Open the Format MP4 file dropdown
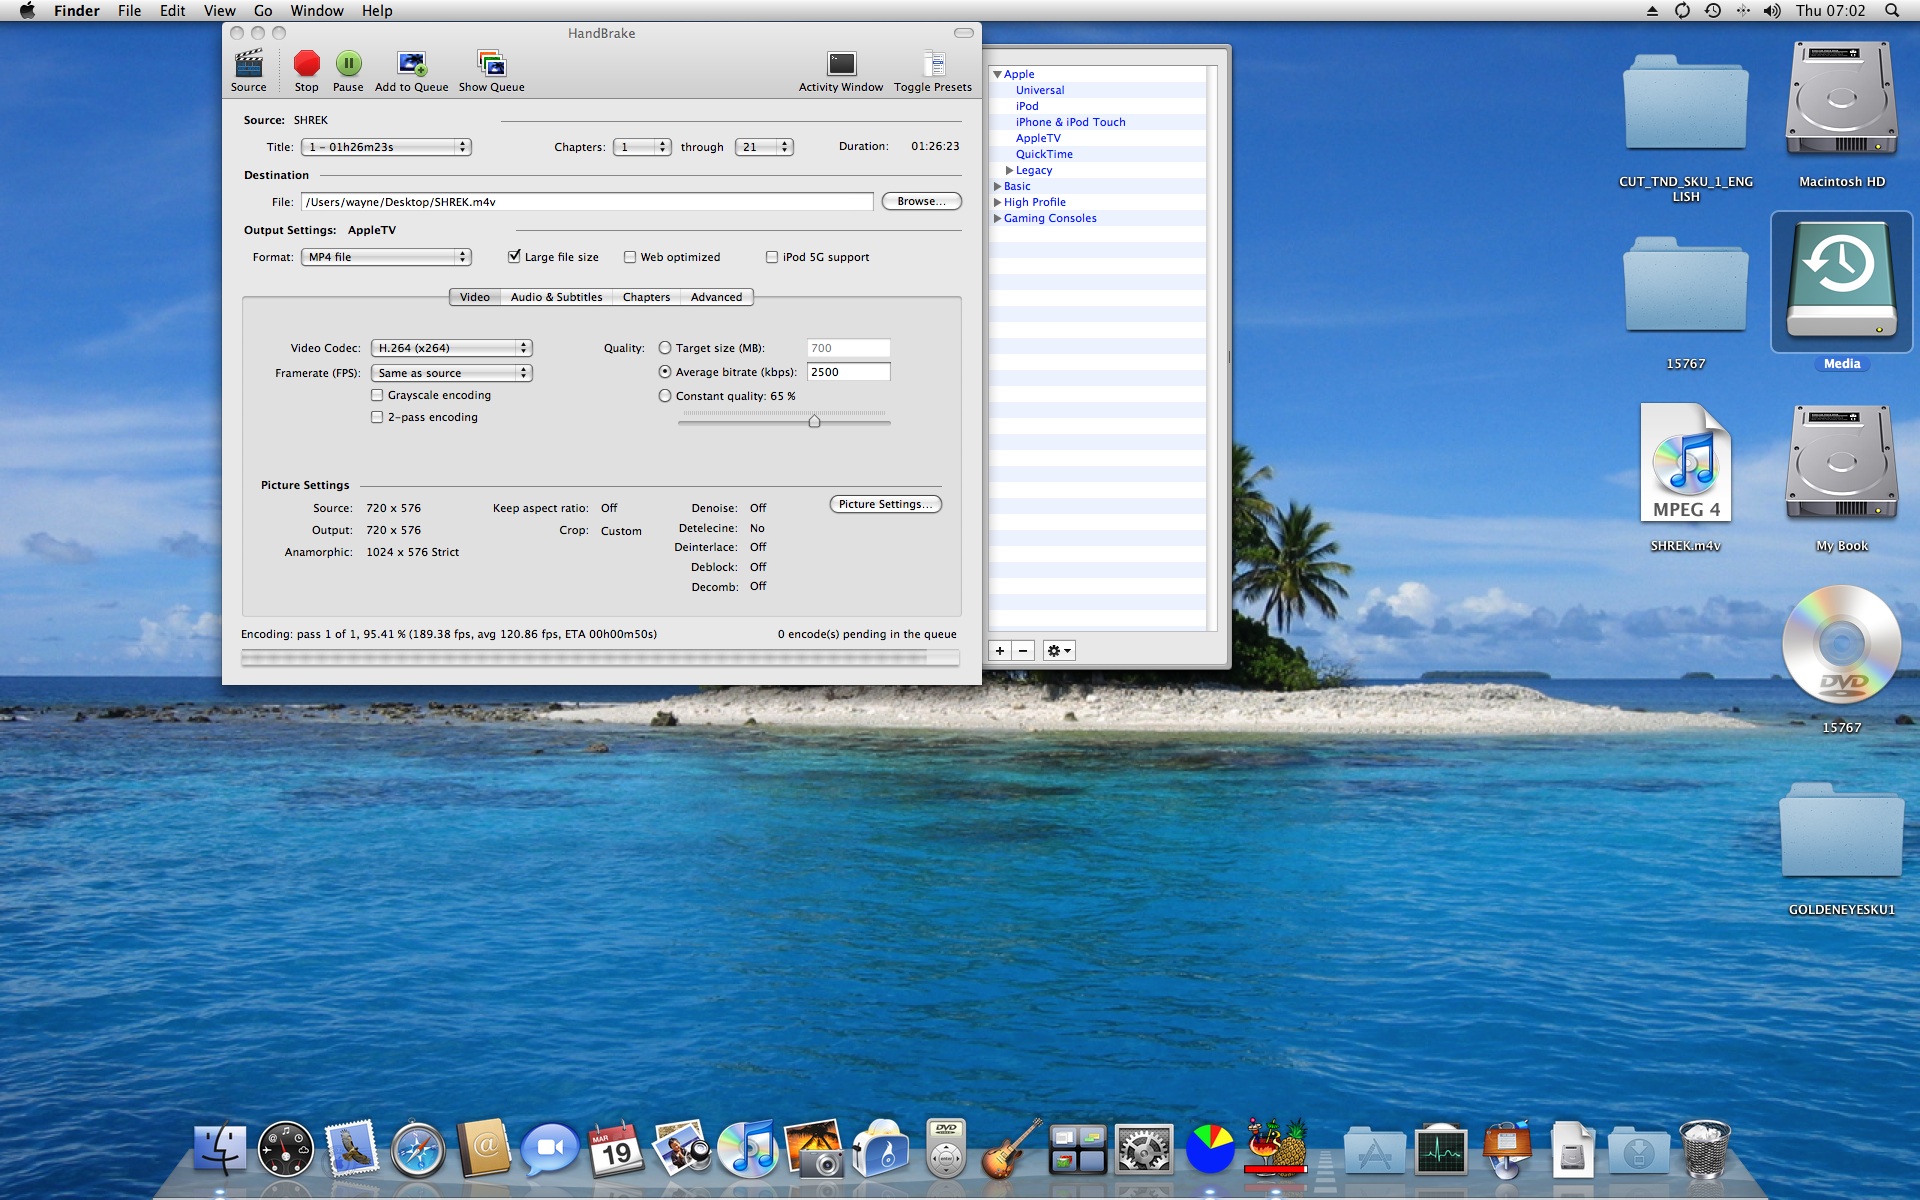Viewport: 1920px width, 1200px height. (386, 257)
